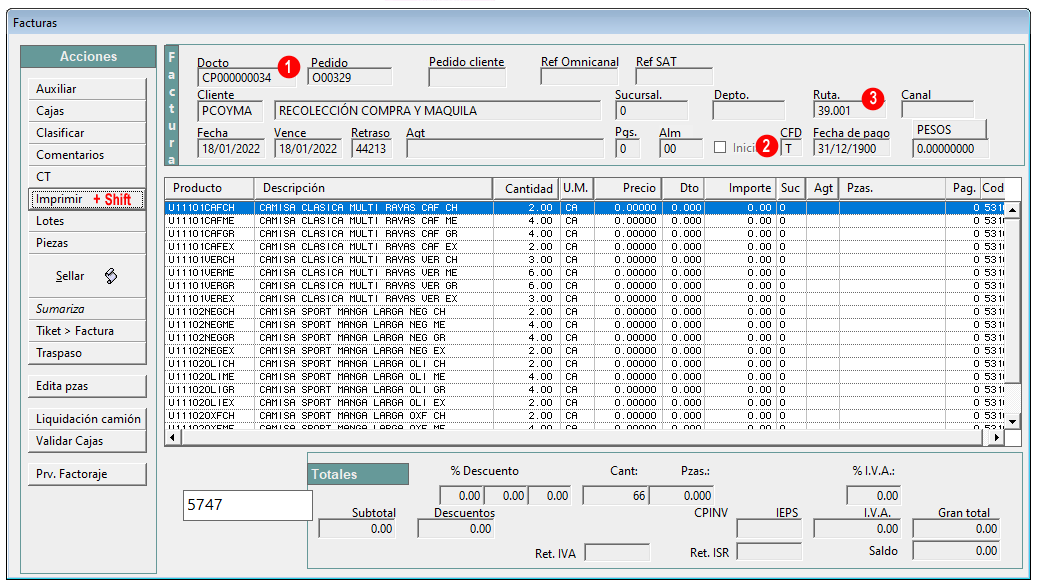Click the Liquidación camión button
This screenshot has height=586, width=1038.
coord(87,419)
